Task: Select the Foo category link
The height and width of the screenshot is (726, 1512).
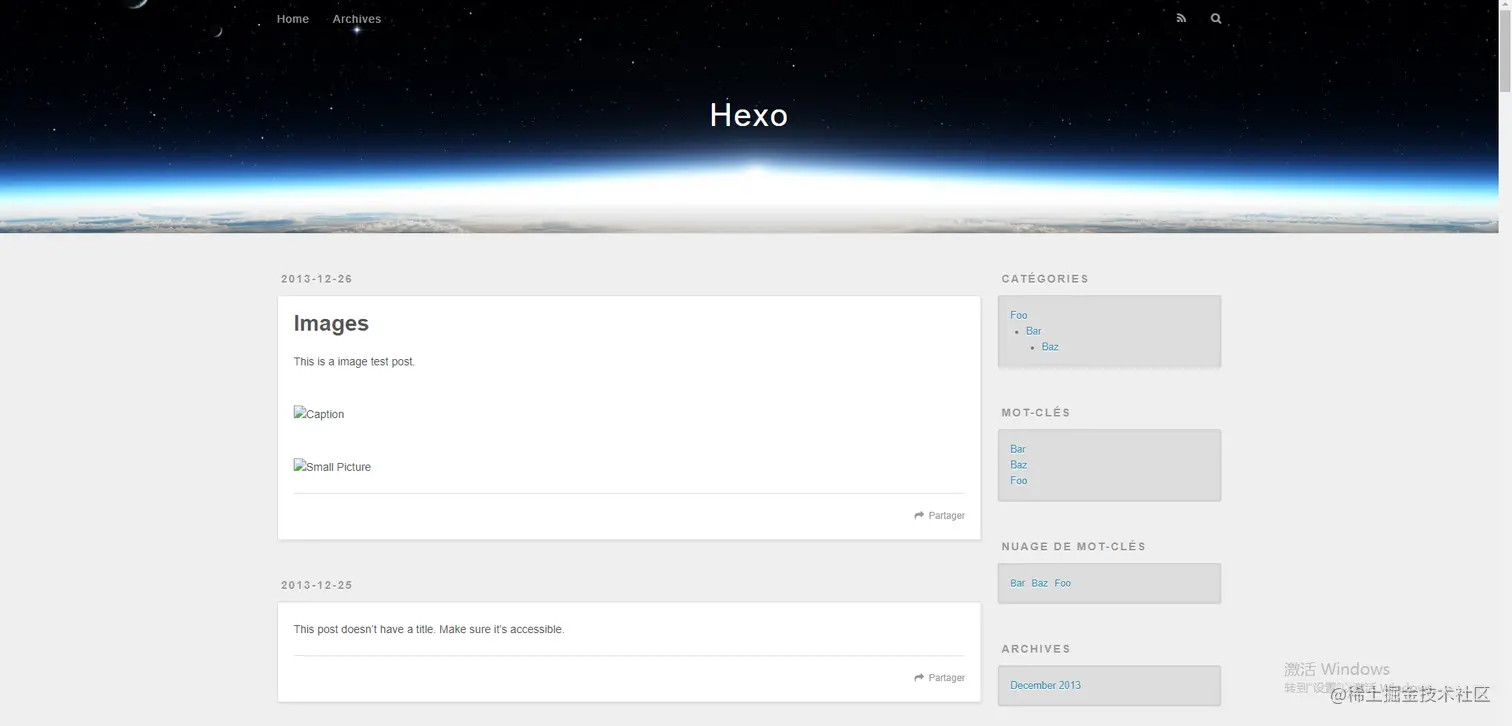Action: tap(1018, 315)
